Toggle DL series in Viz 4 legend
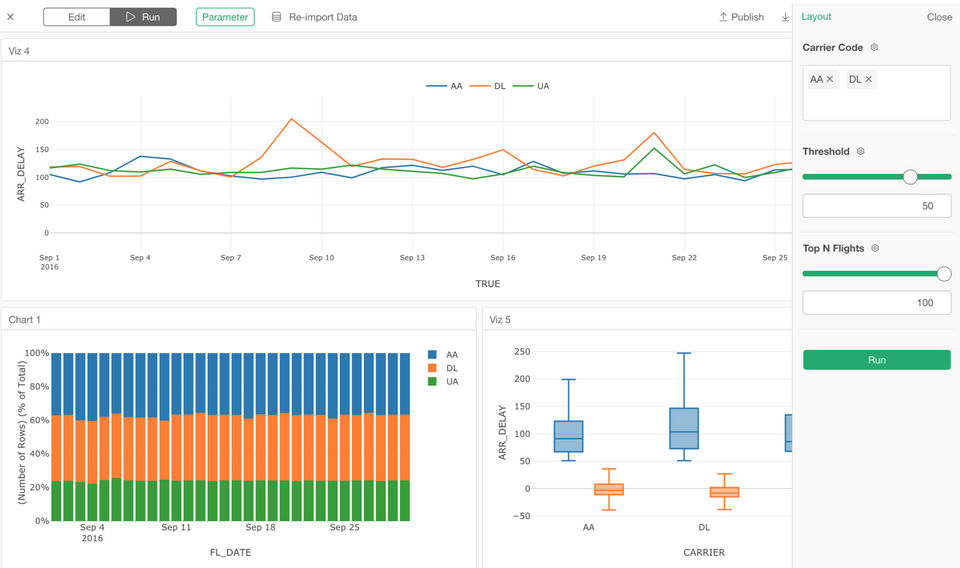 [487, 86]
